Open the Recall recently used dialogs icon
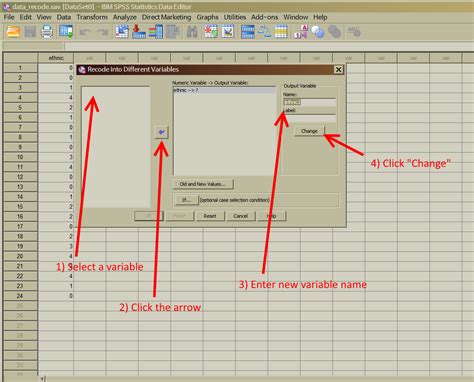Screen dimensions: 474x382 click(66, 32)
